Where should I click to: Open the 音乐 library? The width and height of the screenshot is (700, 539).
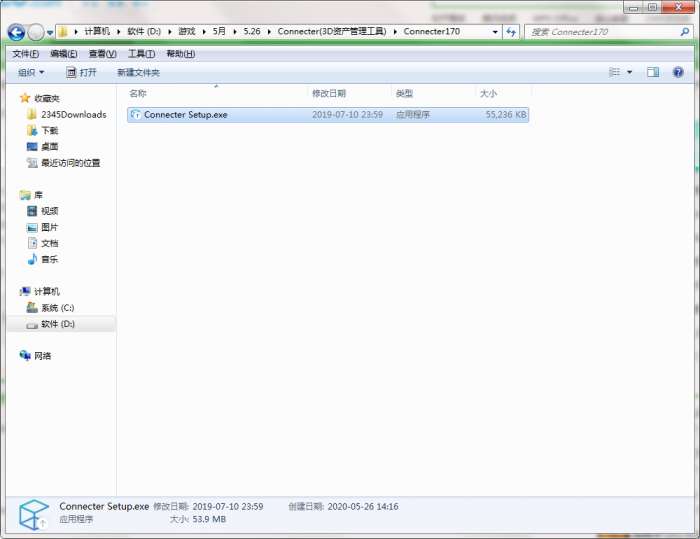[49, 259]
